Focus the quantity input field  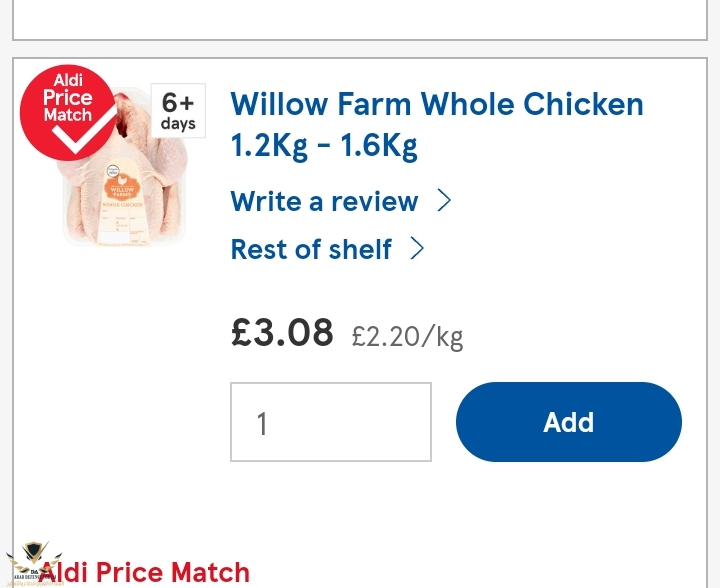click(331, 422)
